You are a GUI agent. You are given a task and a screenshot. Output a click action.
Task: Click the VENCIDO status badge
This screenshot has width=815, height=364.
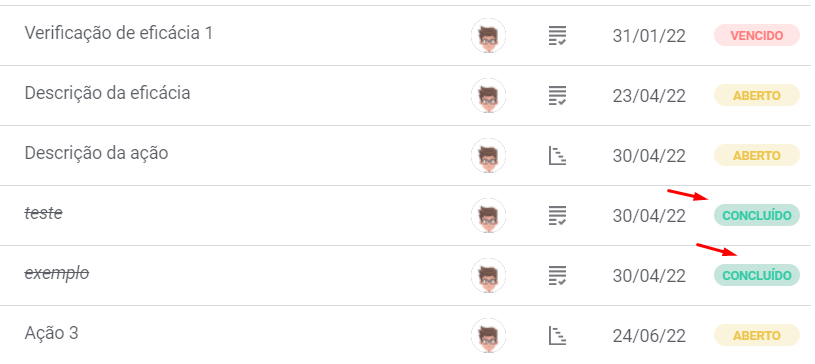[756, 35]
